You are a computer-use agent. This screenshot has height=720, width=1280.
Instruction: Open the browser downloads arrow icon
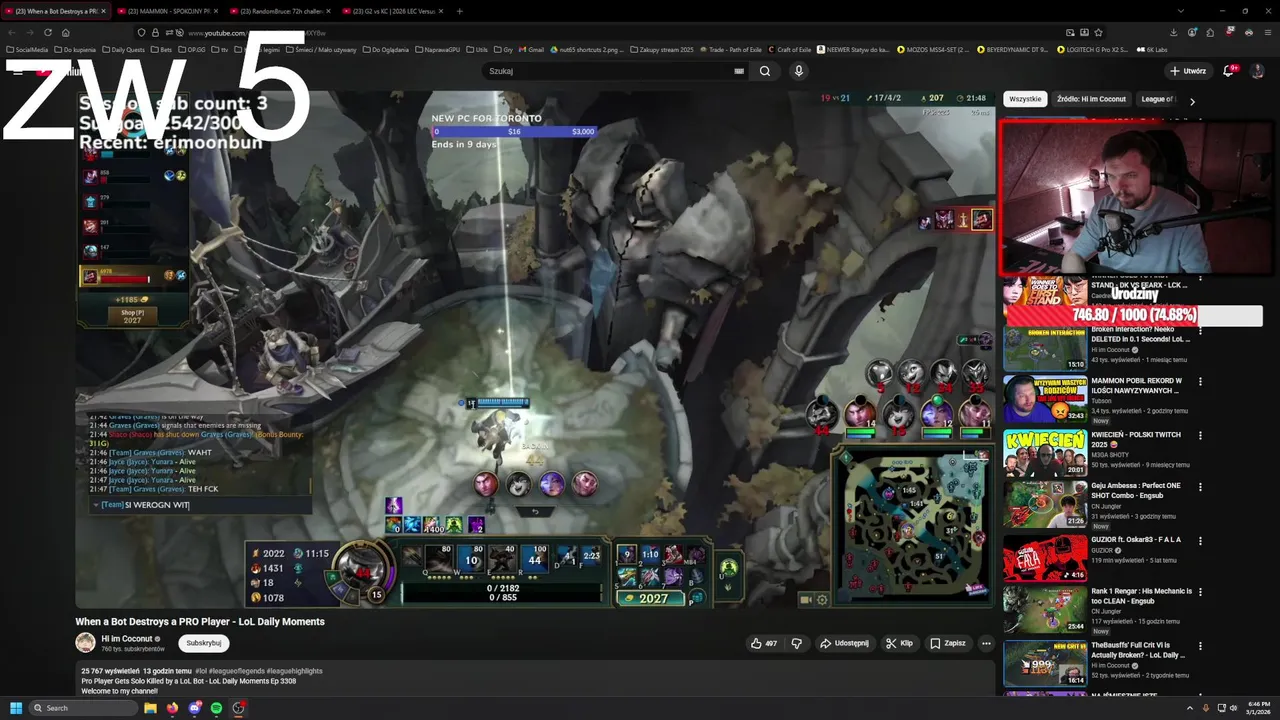click(x=1173, y=33)
